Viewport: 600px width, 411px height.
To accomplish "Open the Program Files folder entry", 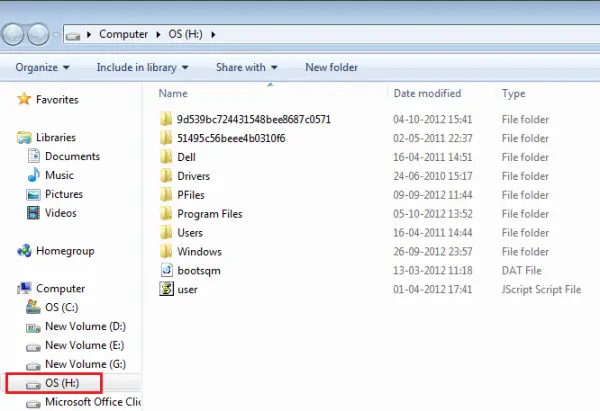I will point(209,214).
